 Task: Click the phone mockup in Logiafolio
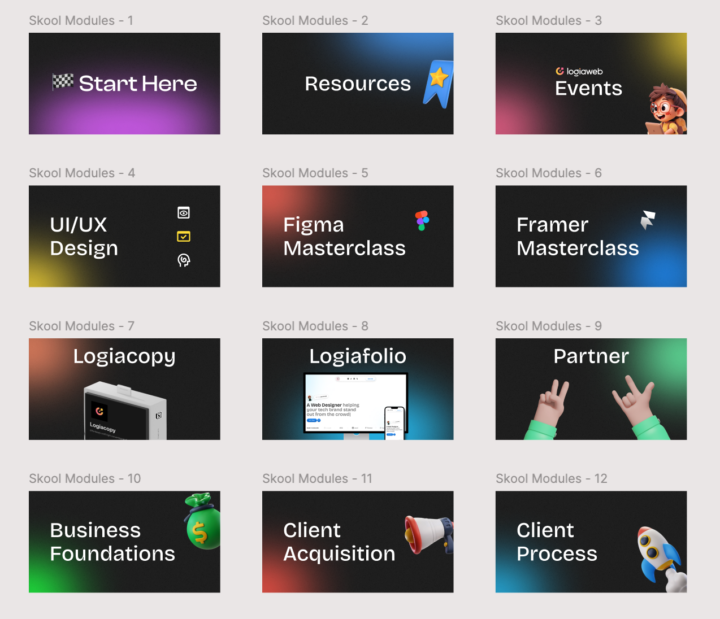point(395,423)
